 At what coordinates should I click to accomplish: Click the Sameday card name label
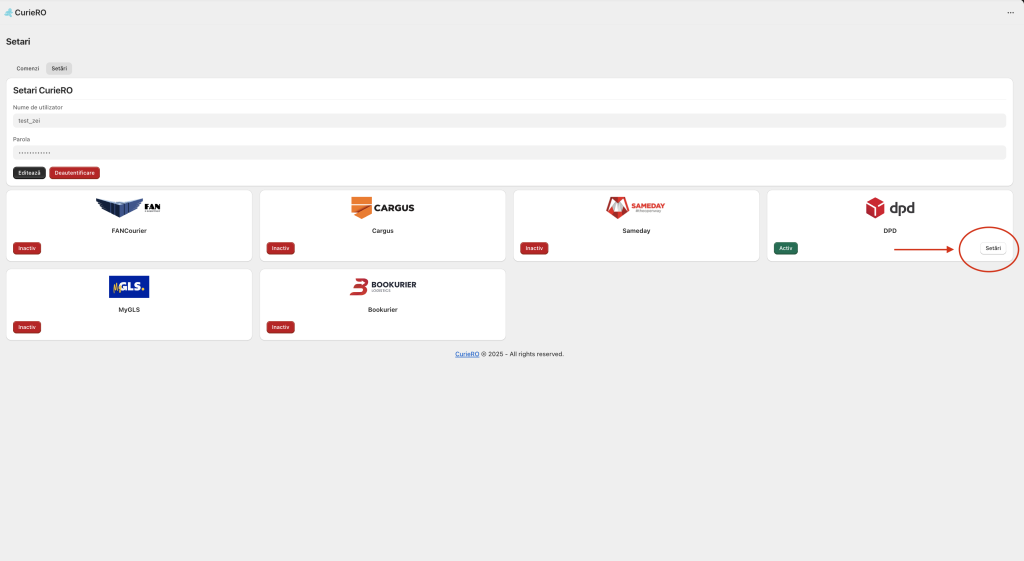click(x=636, y=231)
